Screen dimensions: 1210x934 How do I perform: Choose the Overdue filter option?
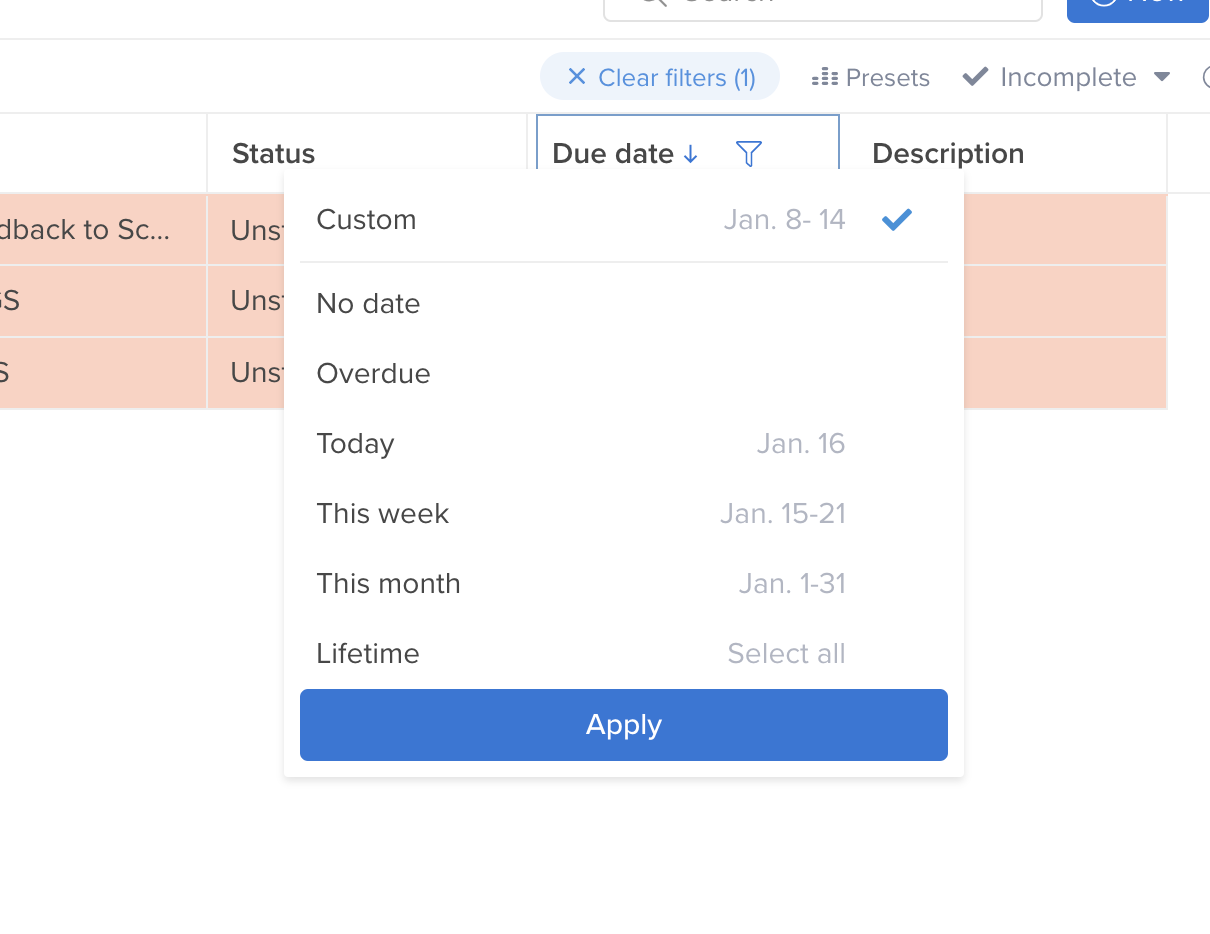point(624,374)
